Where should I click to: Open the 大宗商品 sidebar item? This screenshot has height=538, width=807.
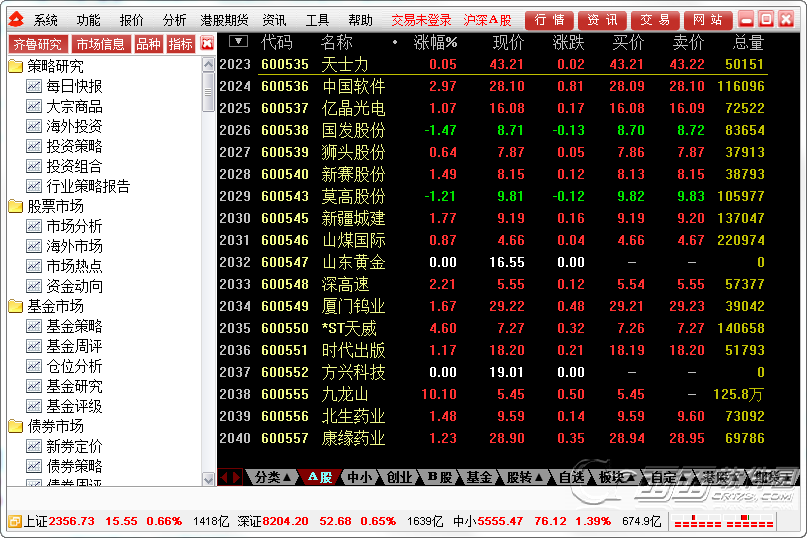[74, 106]
